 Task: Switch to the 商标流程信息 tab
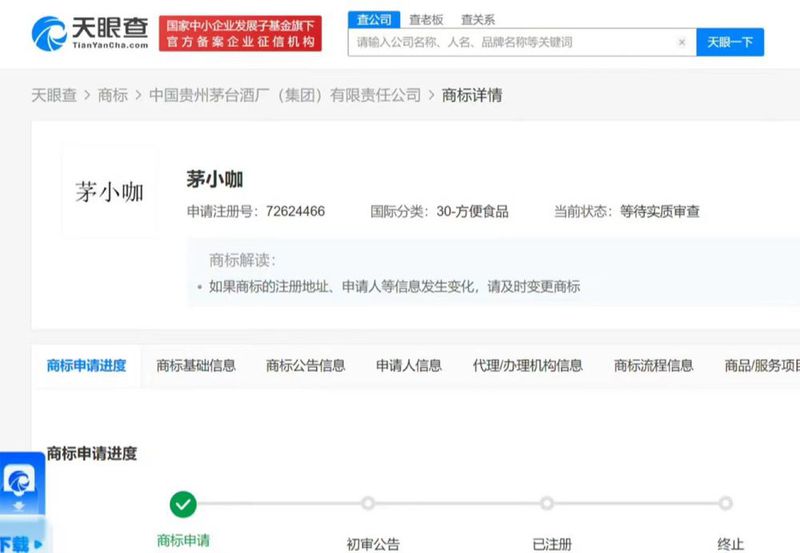click(654, 366)
